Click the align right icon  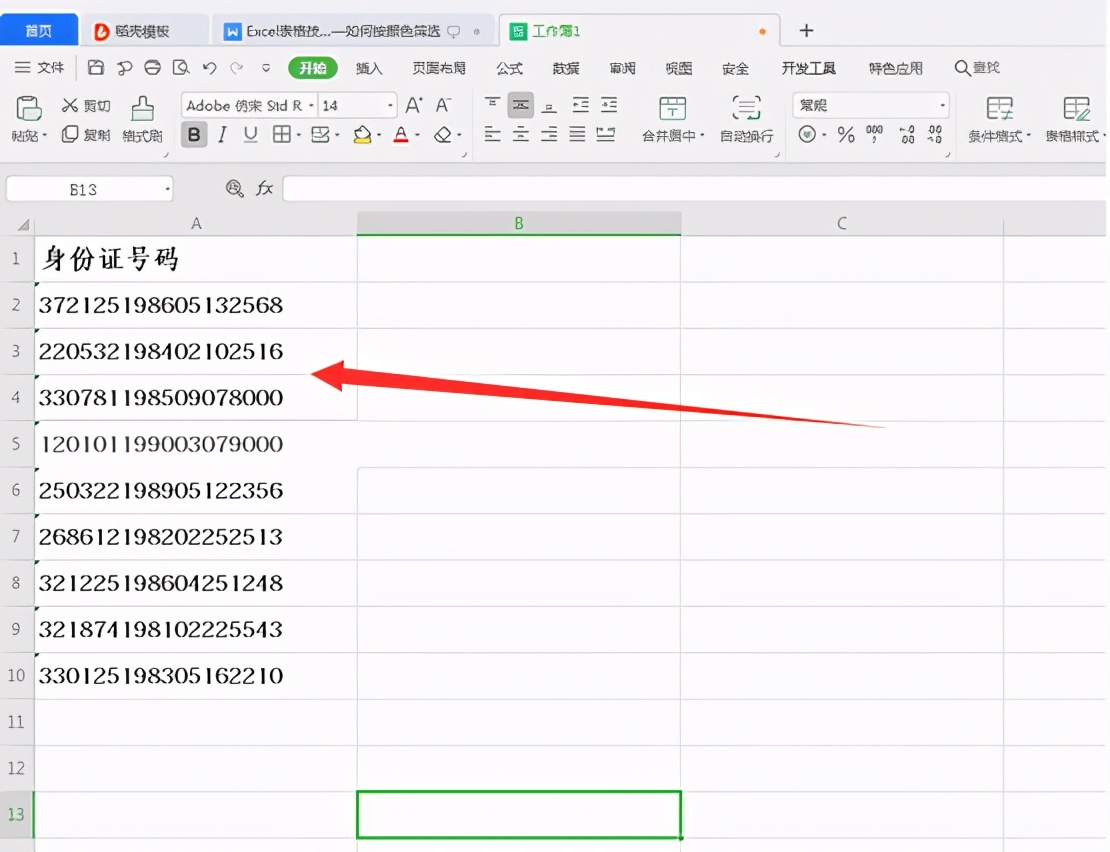point(549,134)
